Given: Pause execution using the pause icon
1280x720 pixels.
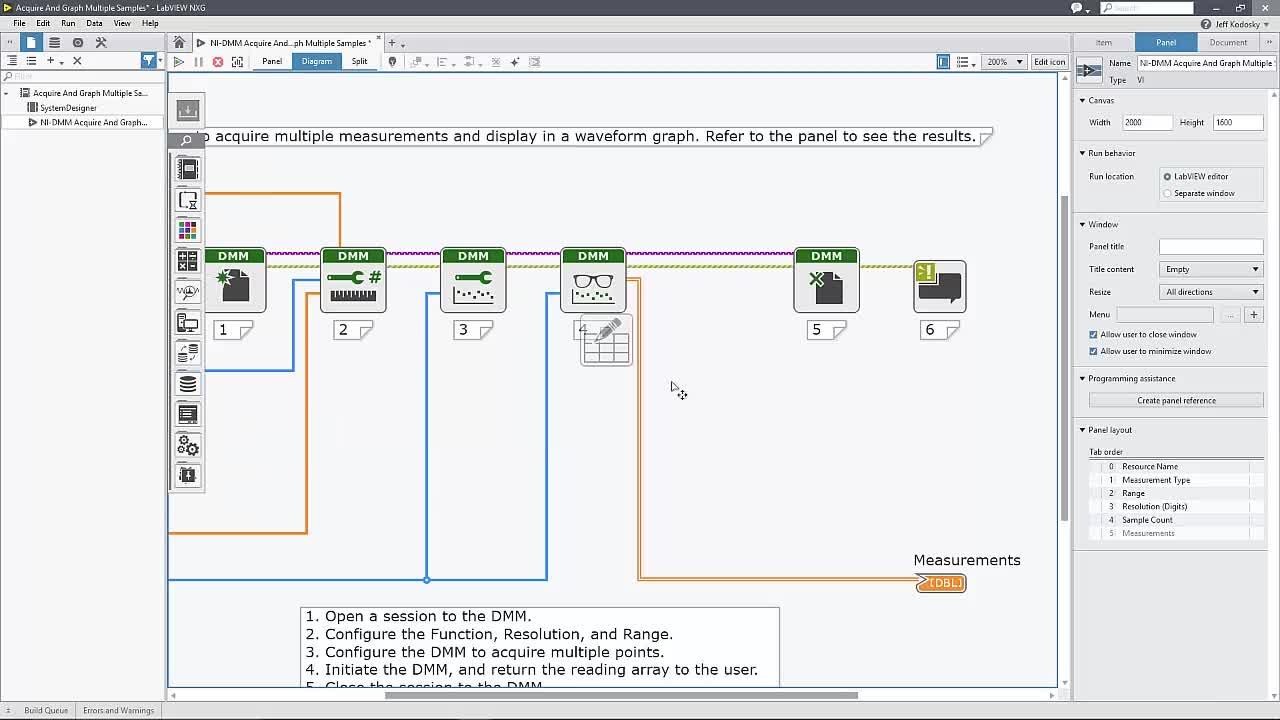Looking at the screenshot, I should pyautogui.click(x=198, y=62).
